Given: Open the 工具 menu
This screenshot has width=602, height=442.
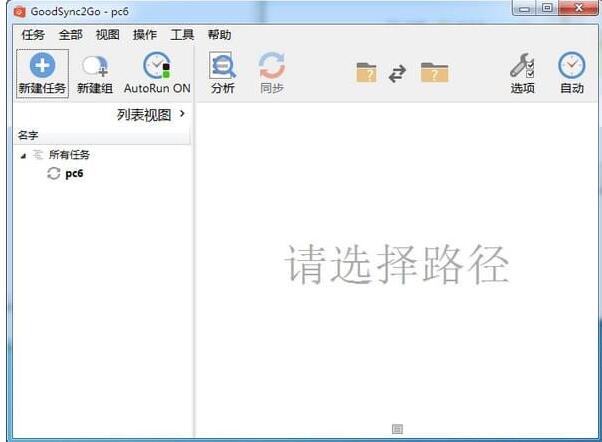Looking at the screenshot, I should [x=182, y=35].
